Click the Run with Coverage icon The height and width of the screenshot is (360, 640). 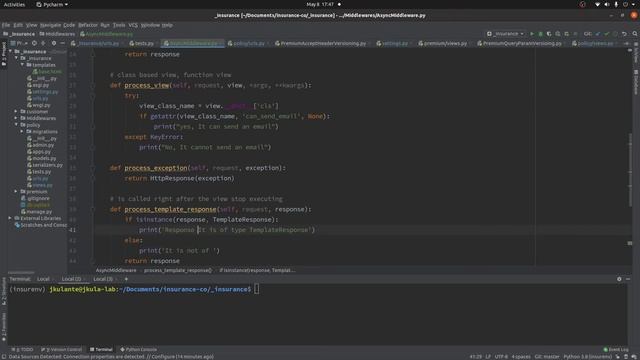click(x=549, y=34)
